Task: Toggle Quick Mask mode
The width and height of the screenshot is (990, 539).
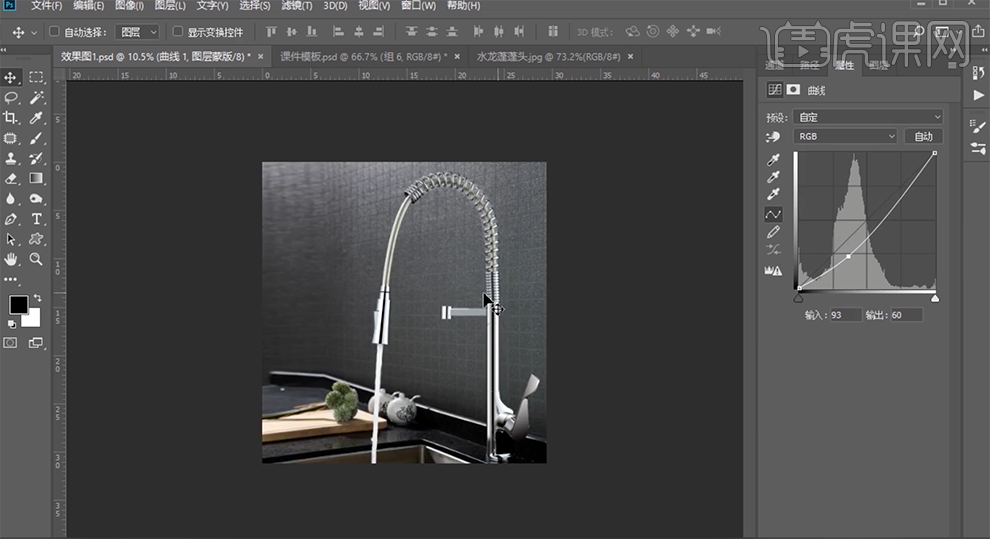Action: (11, 343)
